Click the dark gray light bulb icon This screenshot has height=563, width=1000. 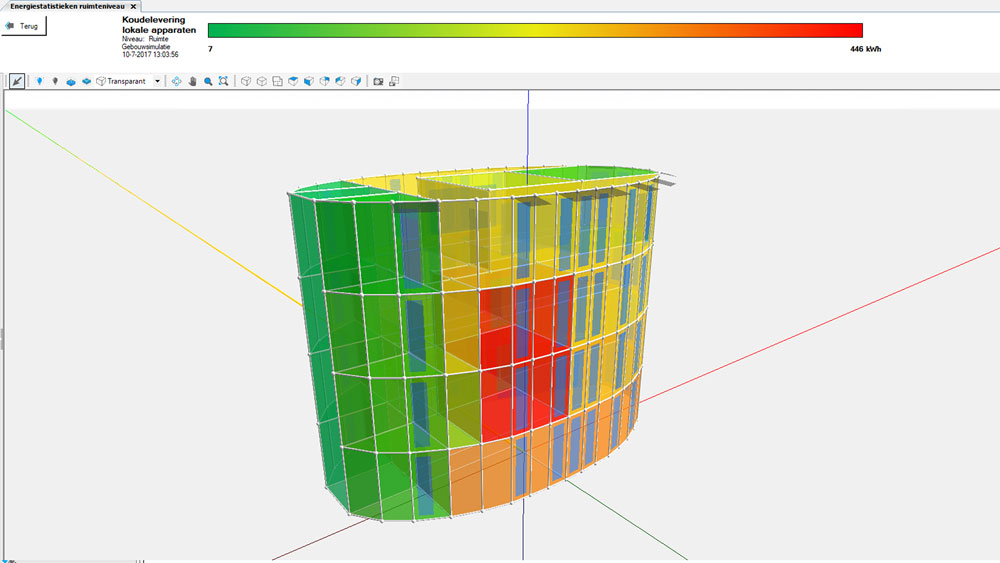click(x=55, y=81)
